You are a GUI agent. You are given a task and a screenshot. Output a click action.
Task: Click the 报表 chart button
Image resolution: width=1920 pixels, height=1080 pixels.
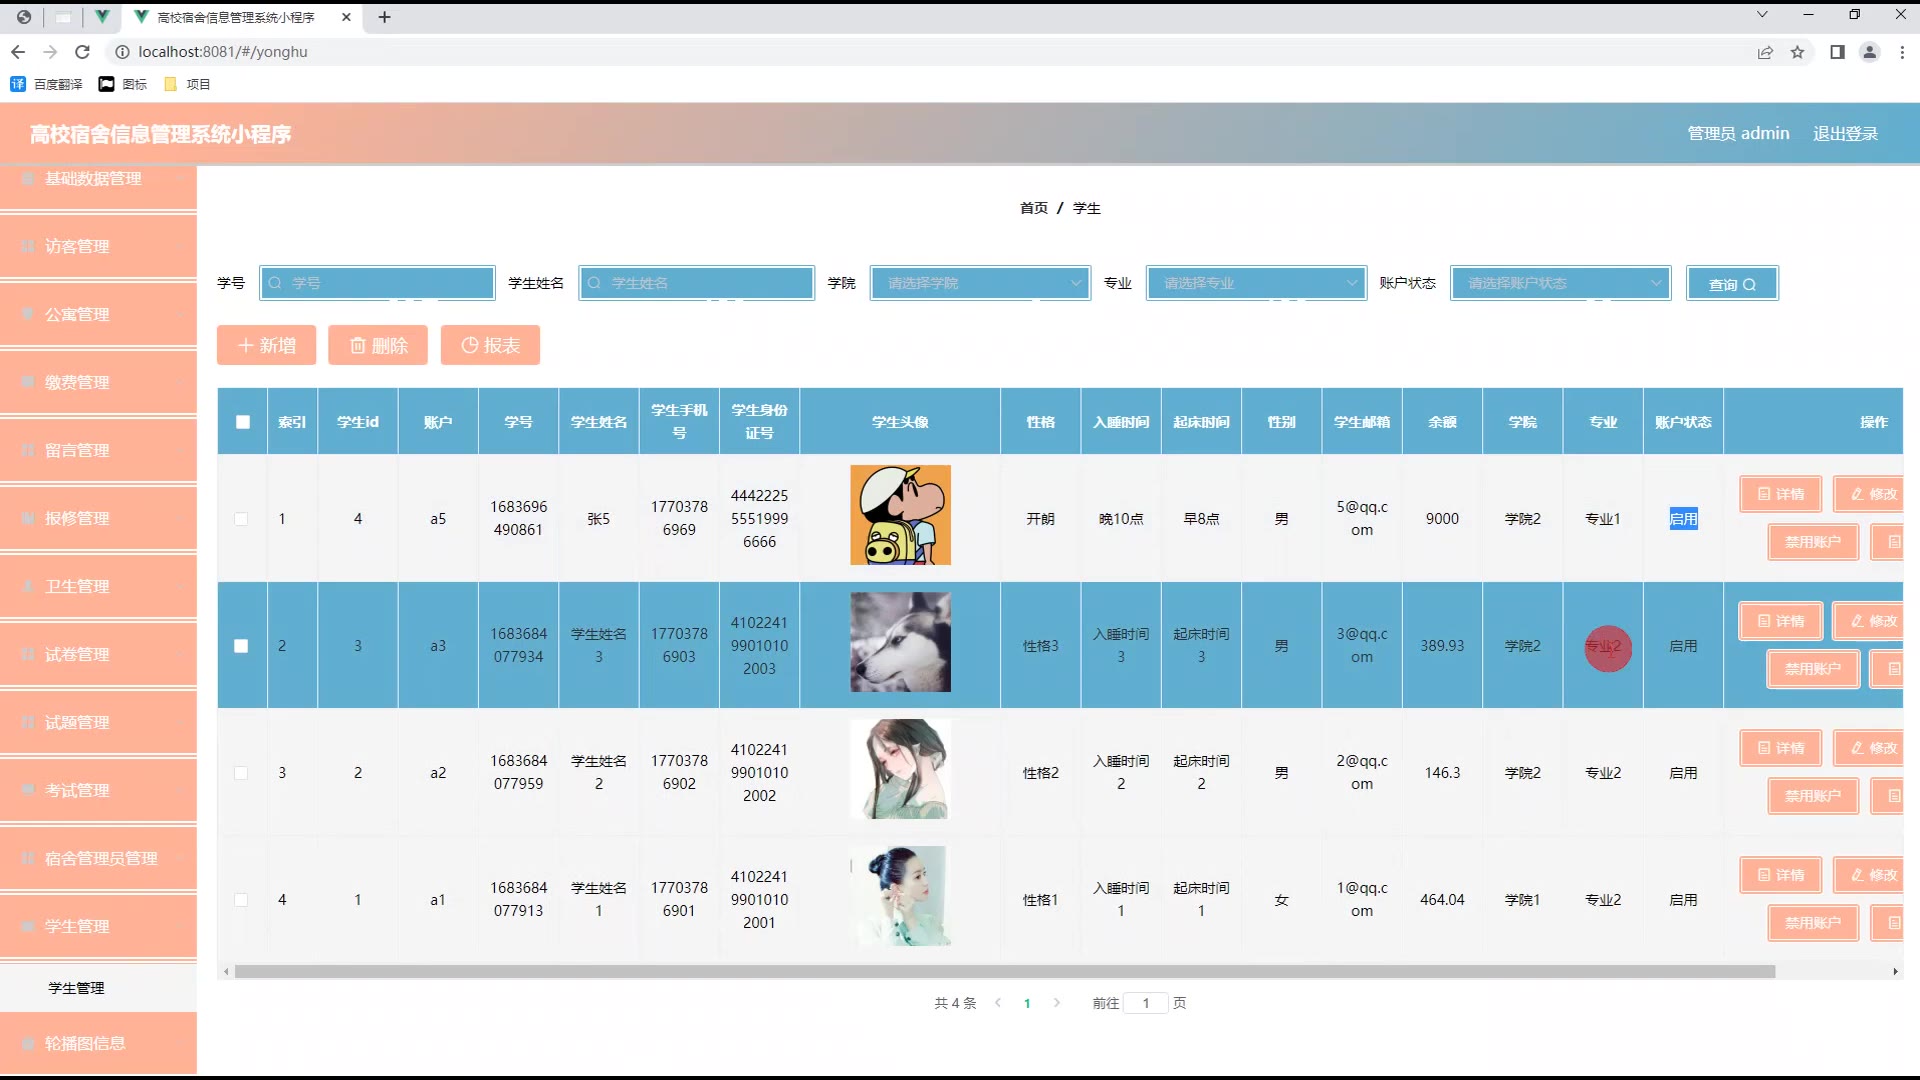coord(490,345)
